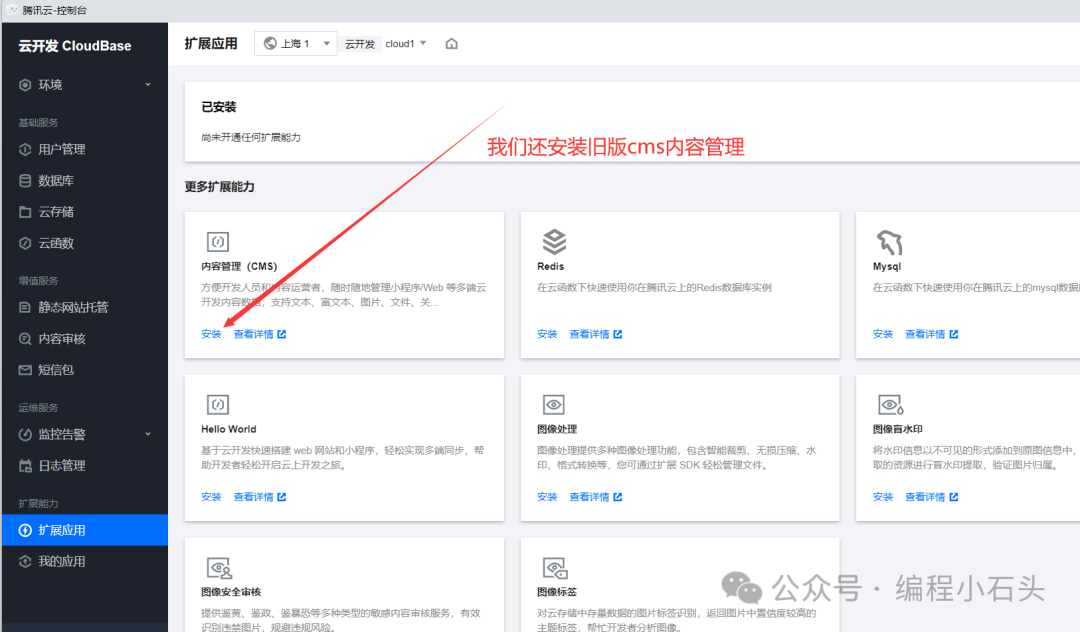
Task: Click the globe icon beside 上海 1
Action: 271,43
